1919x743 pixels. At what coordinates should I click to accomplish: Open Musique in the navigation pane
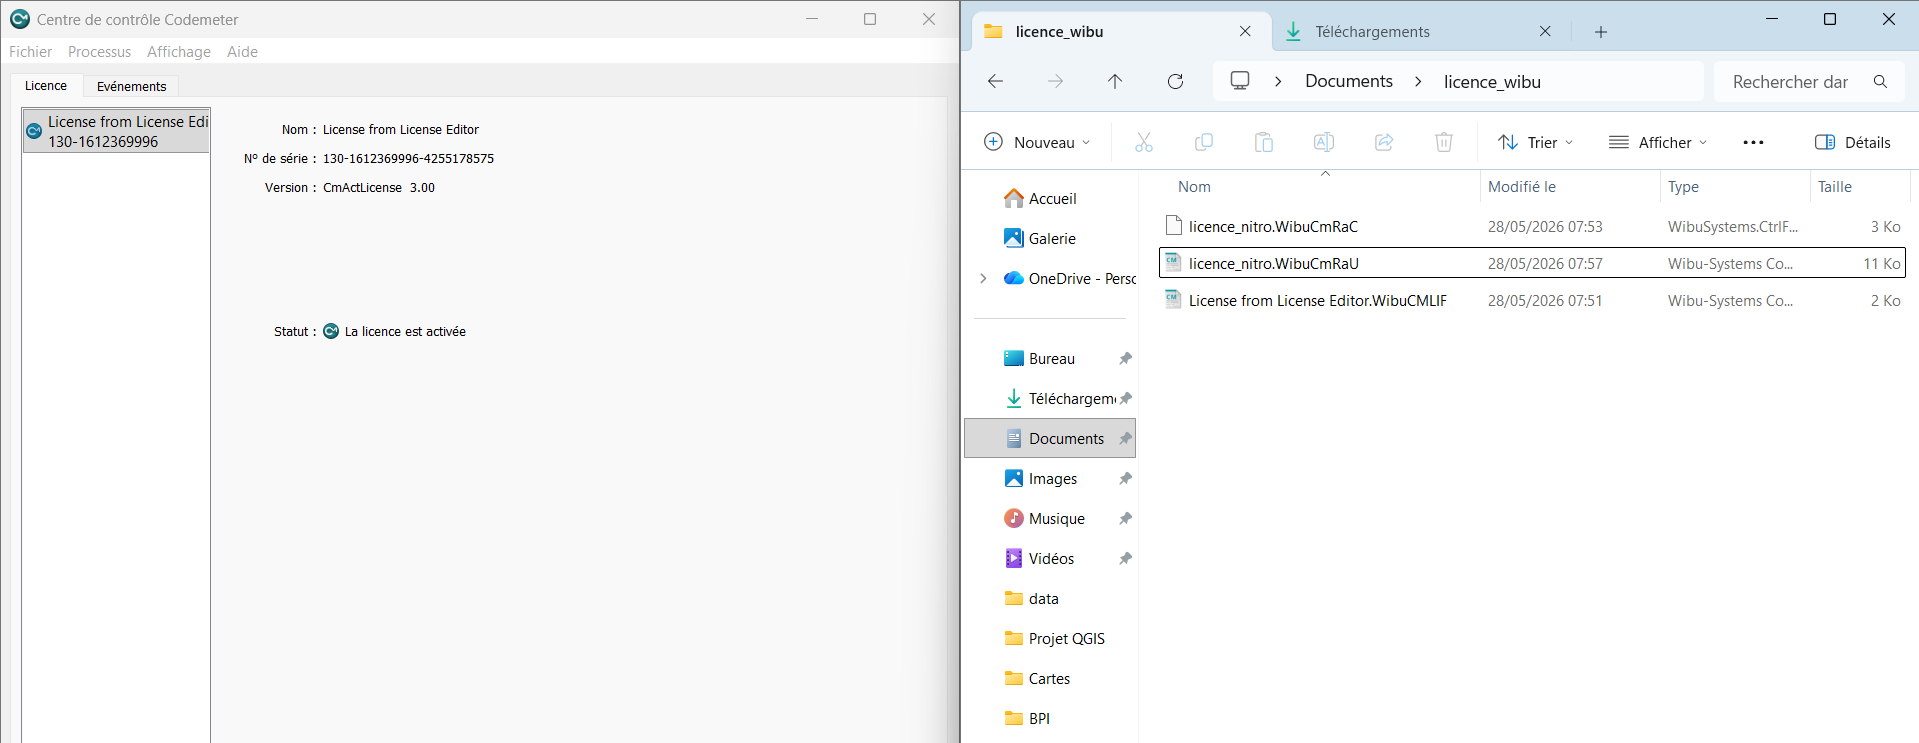pyautogui.click(x=1045, y=518)
